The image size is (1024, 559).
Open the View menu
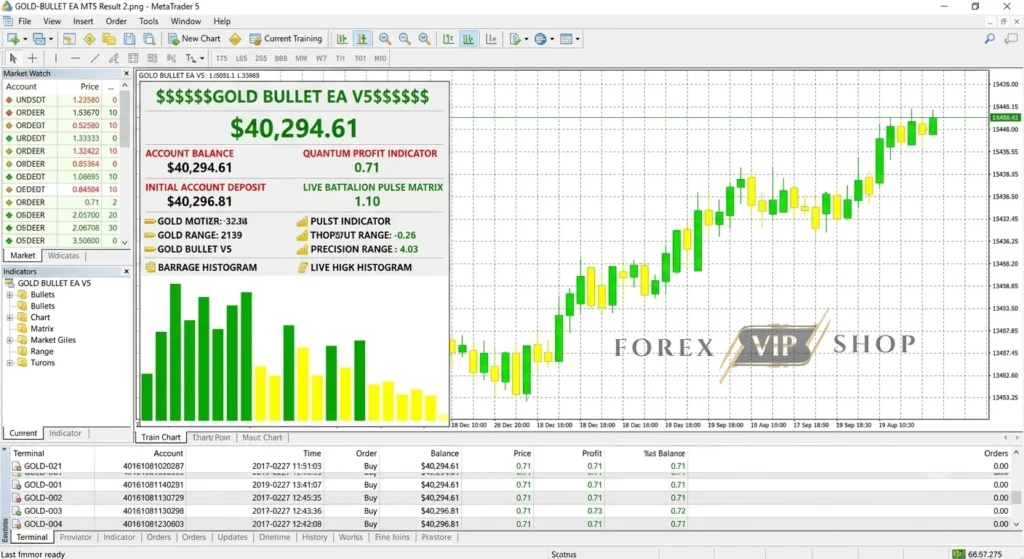point(52,21)
